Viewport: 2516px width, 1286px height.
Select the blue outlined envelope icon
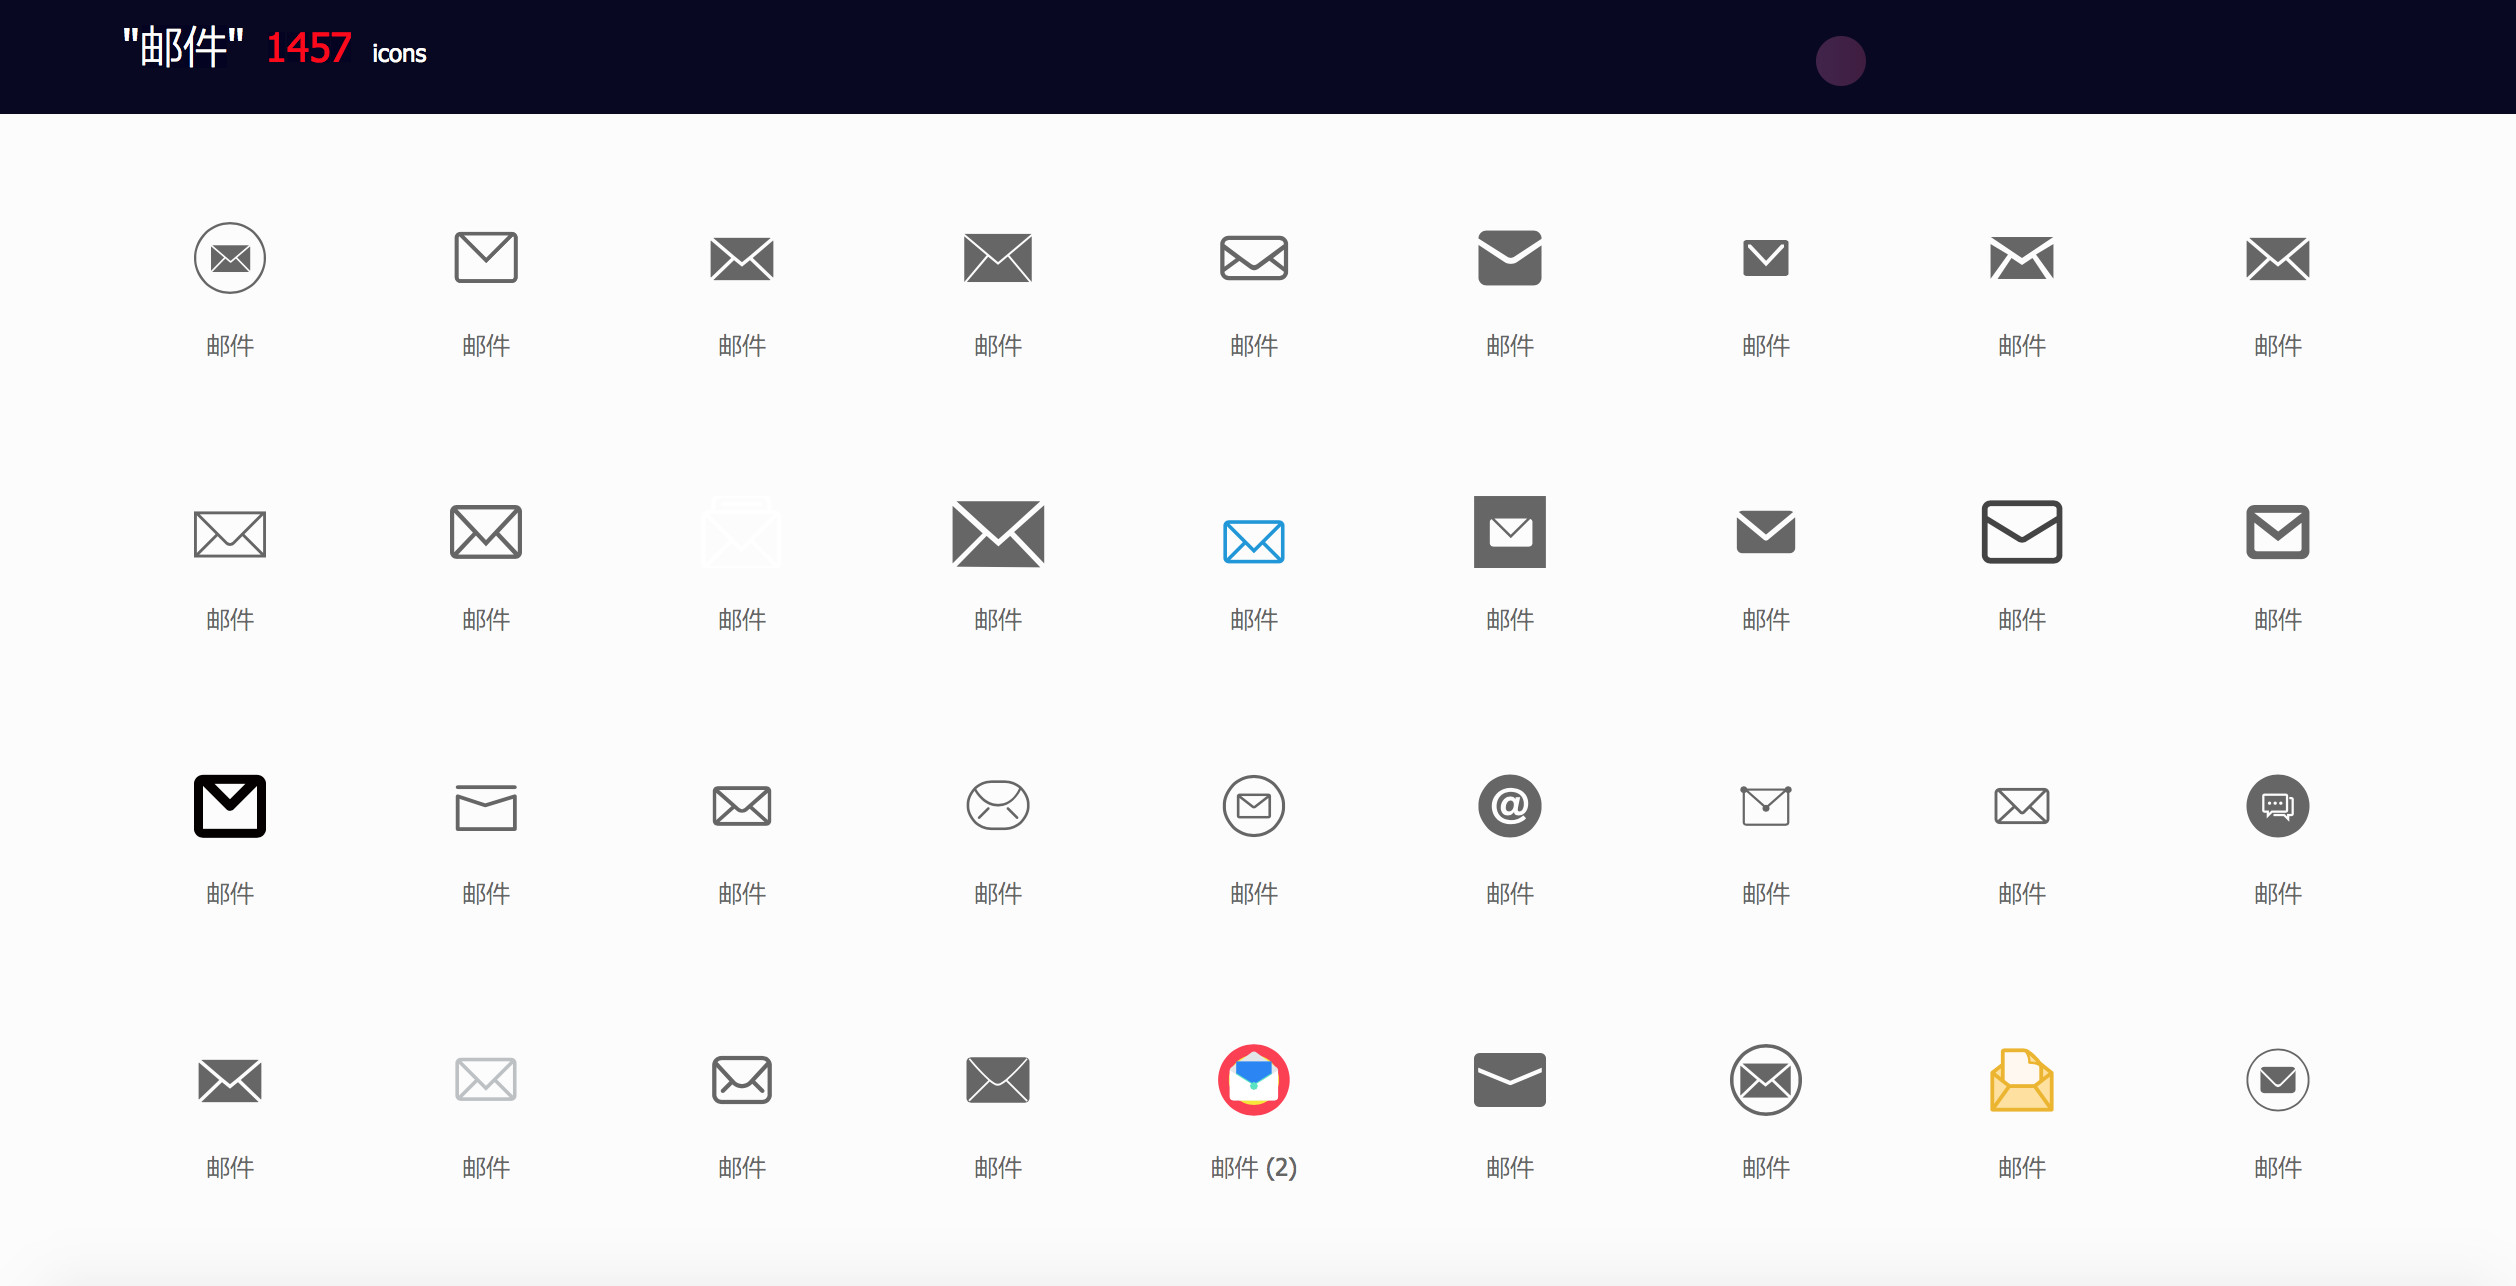click(1253, 541)
